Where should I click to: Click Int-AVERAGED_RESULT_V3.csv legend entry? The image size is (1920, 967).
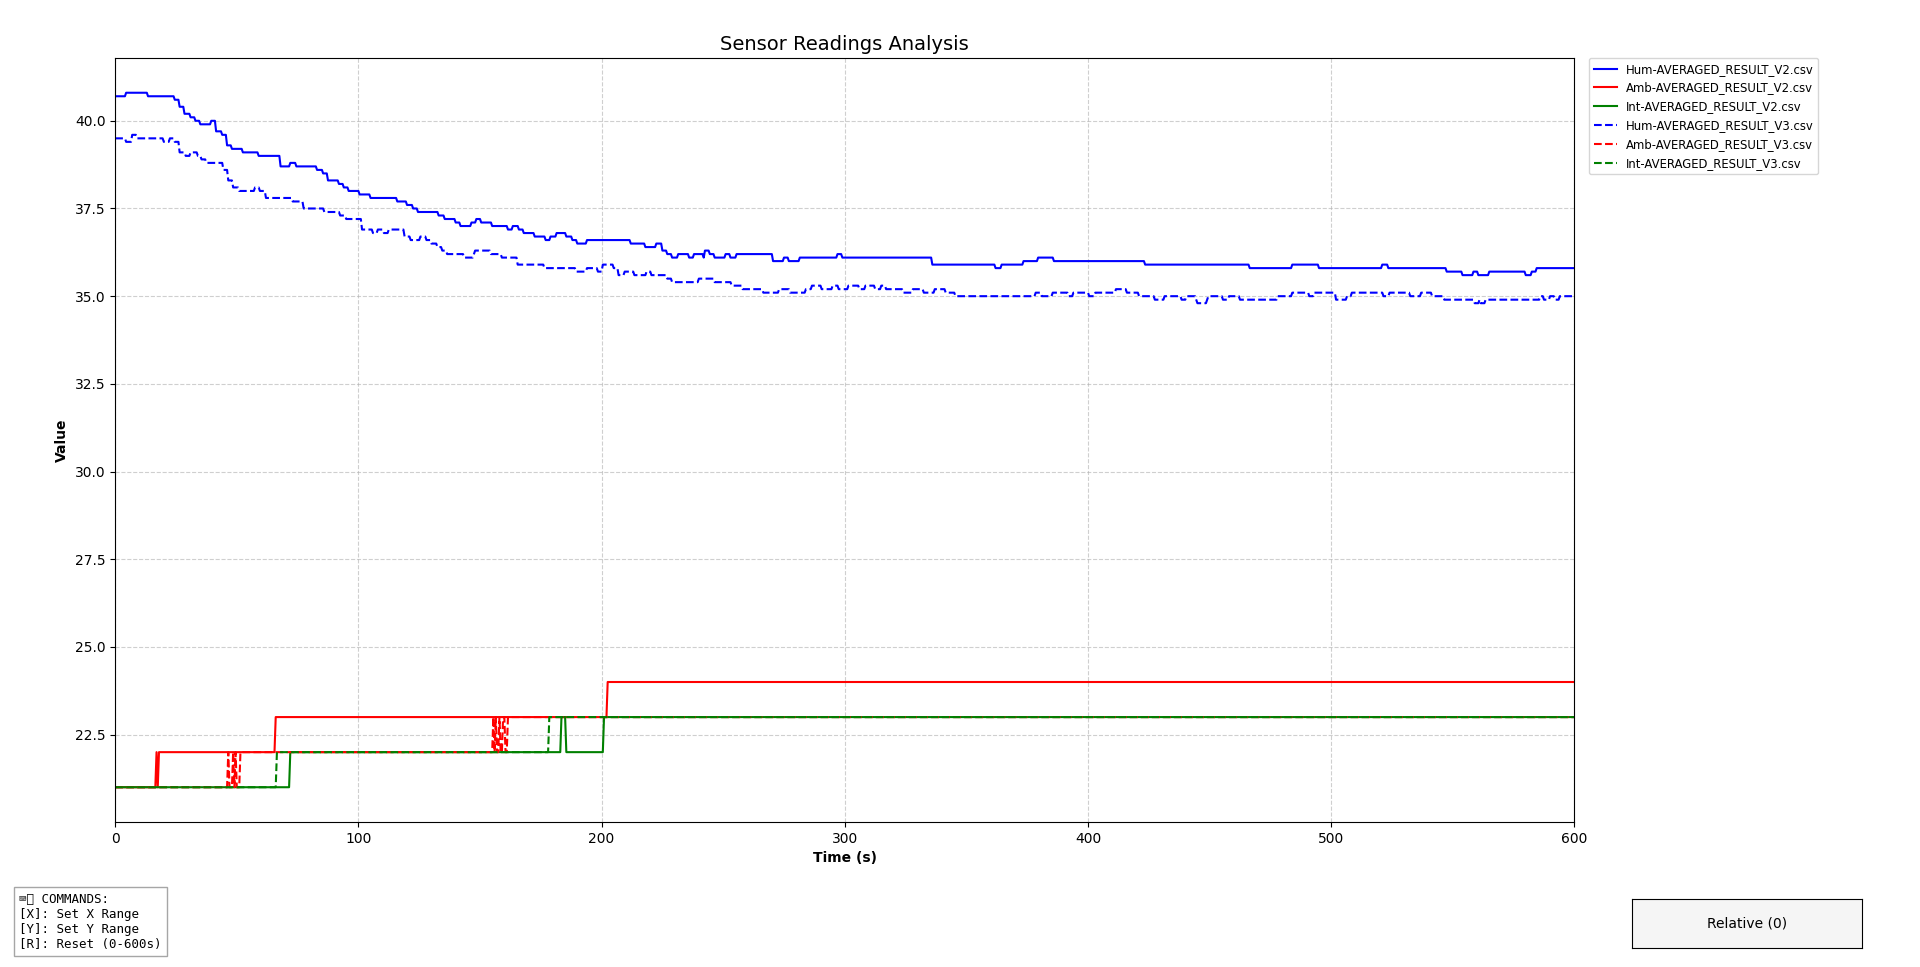[1712, 164]
